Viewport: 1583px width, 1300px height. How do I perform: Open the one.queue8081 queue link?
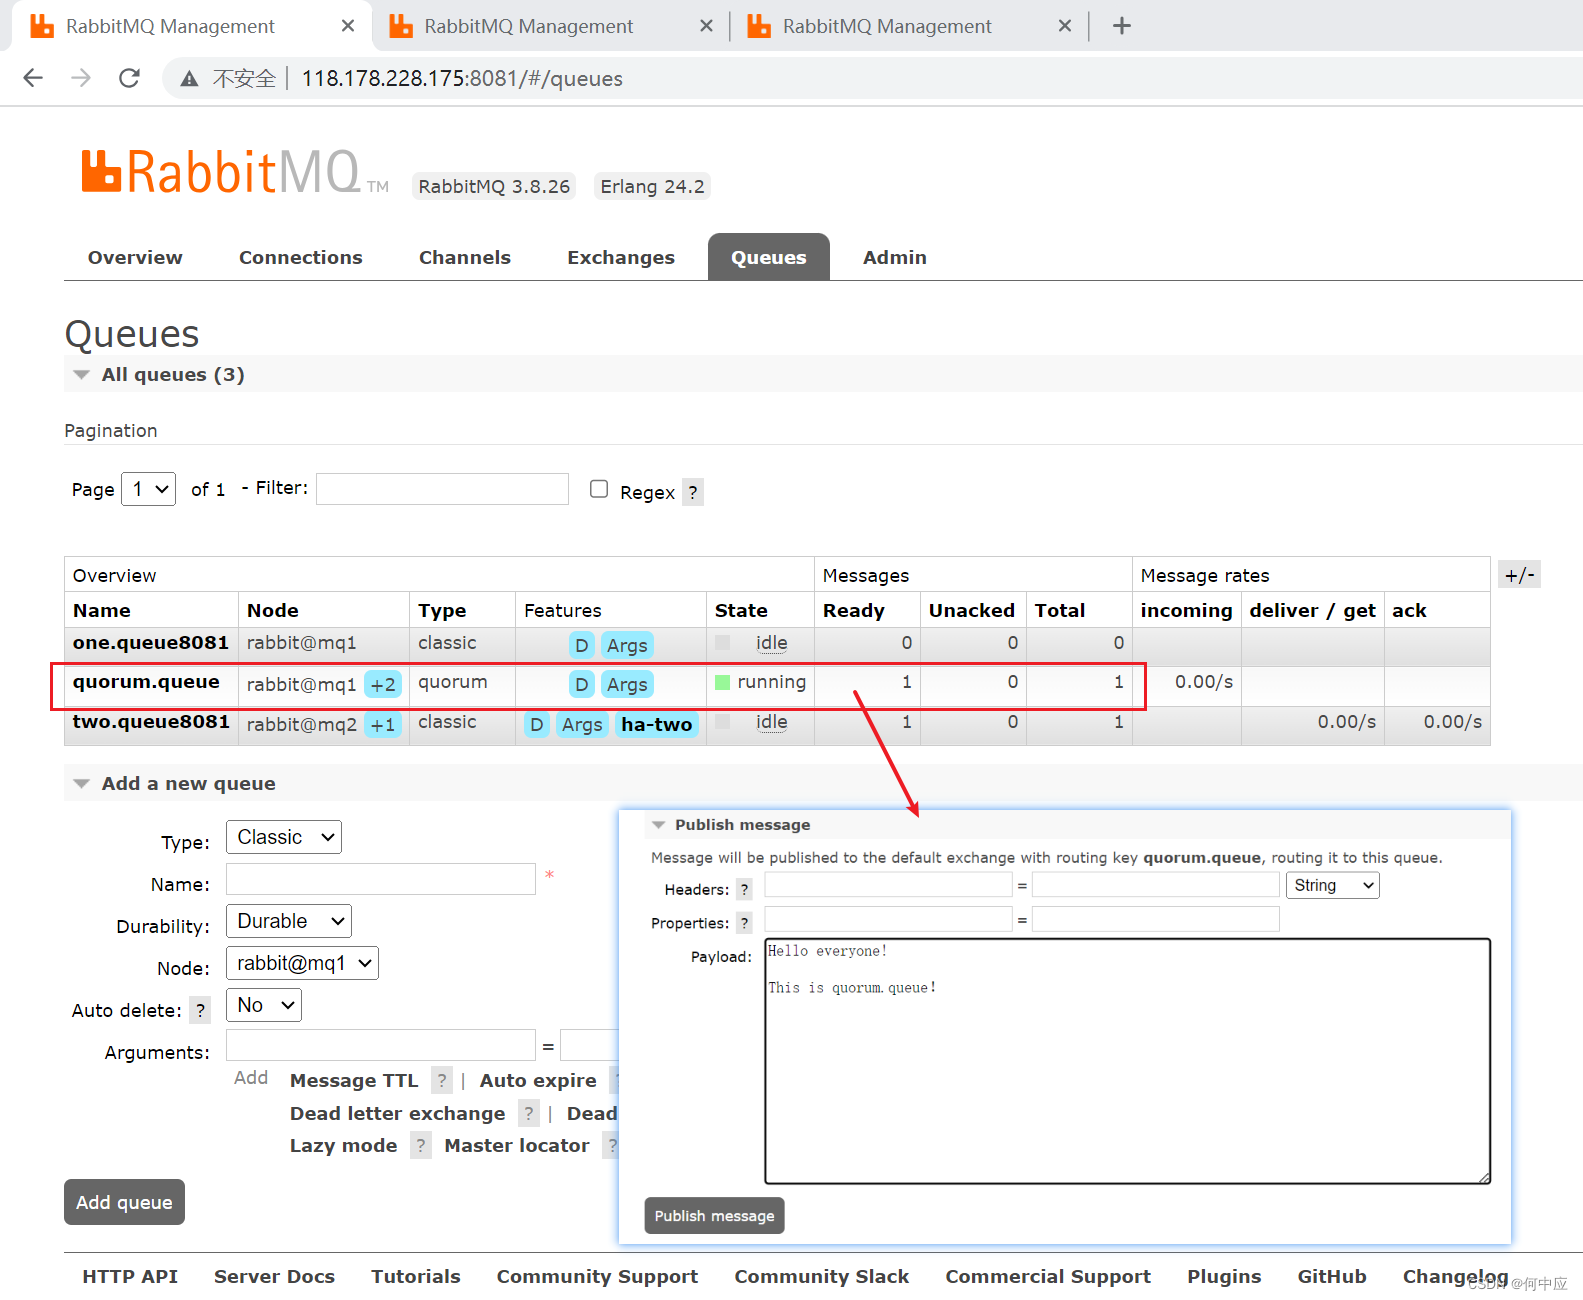click(x=151, y=643)
